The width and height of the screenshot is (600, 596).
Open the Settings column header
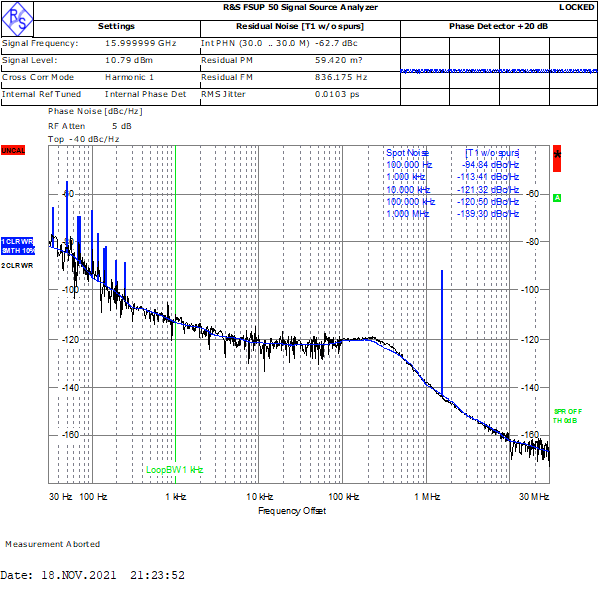click(116, 26)
